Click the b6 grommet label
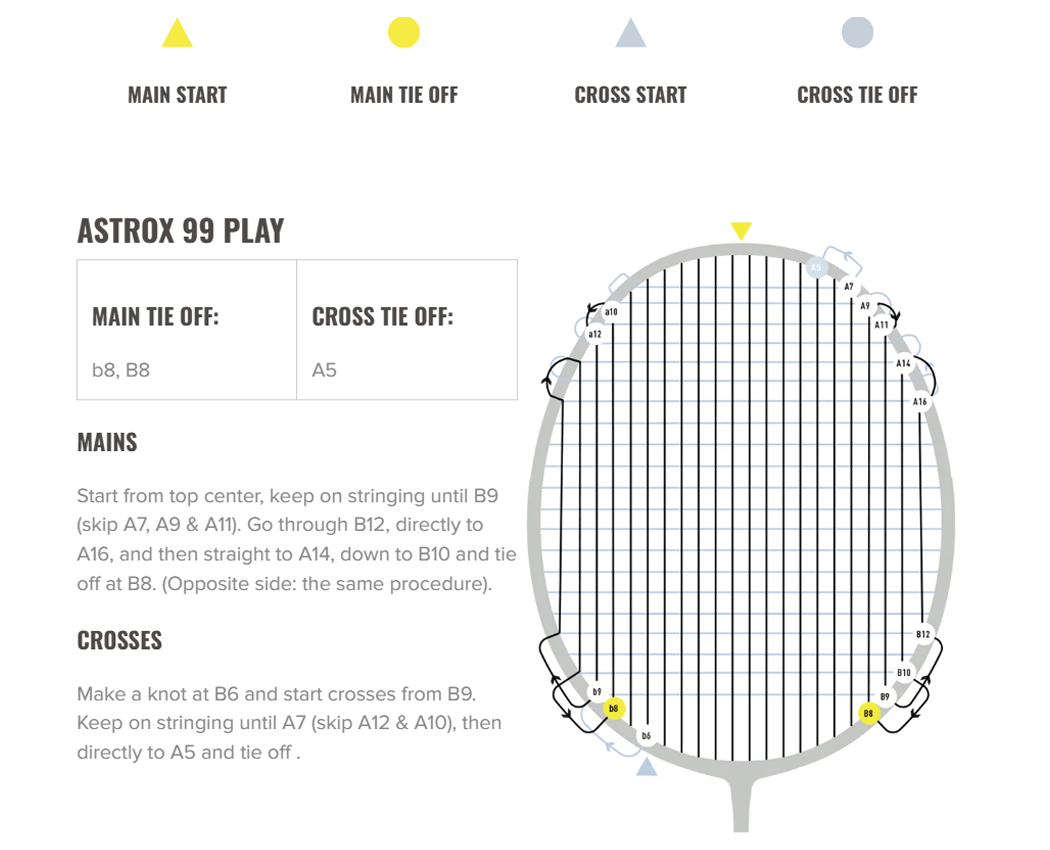The image size is (1050, 850). click(x=646, y=735)
